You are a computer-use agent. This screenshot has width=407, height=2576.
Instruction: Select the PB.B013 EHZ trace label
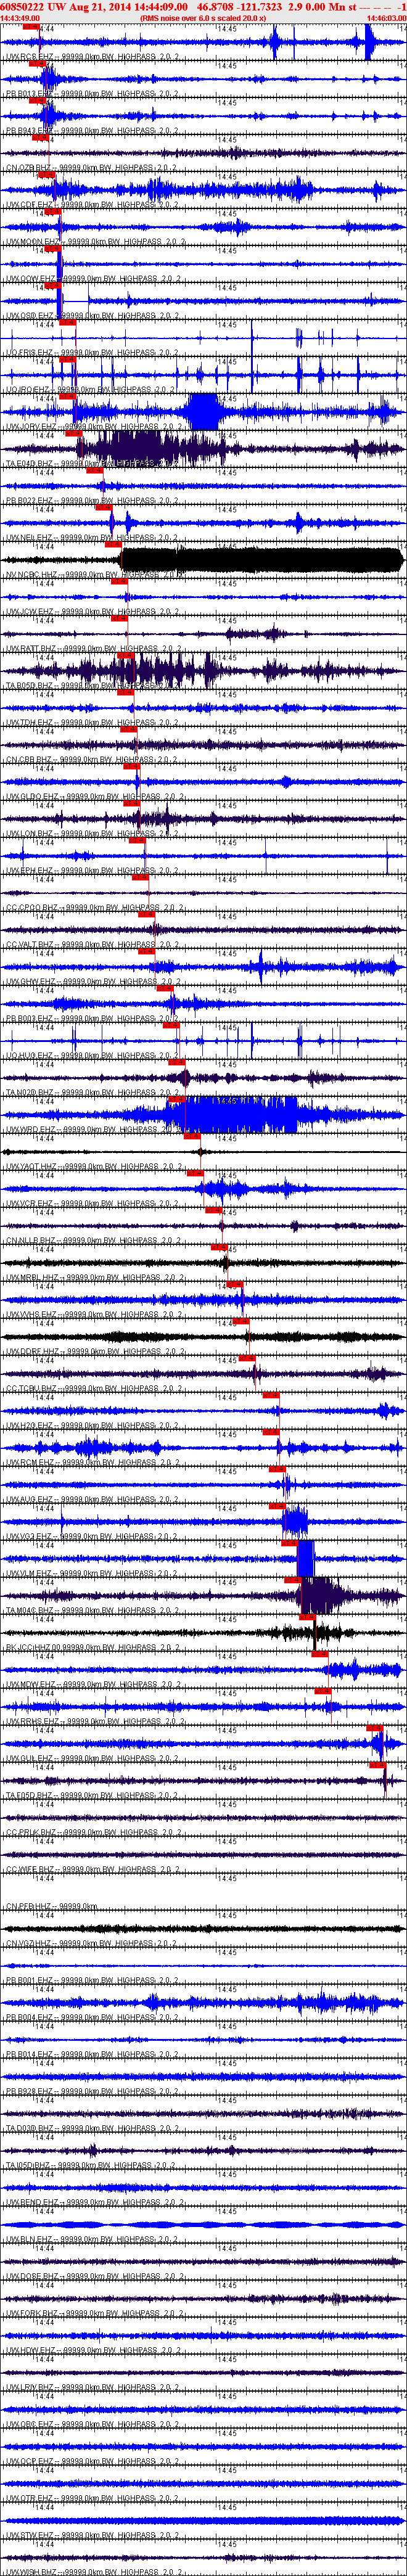tap(92, 94)
